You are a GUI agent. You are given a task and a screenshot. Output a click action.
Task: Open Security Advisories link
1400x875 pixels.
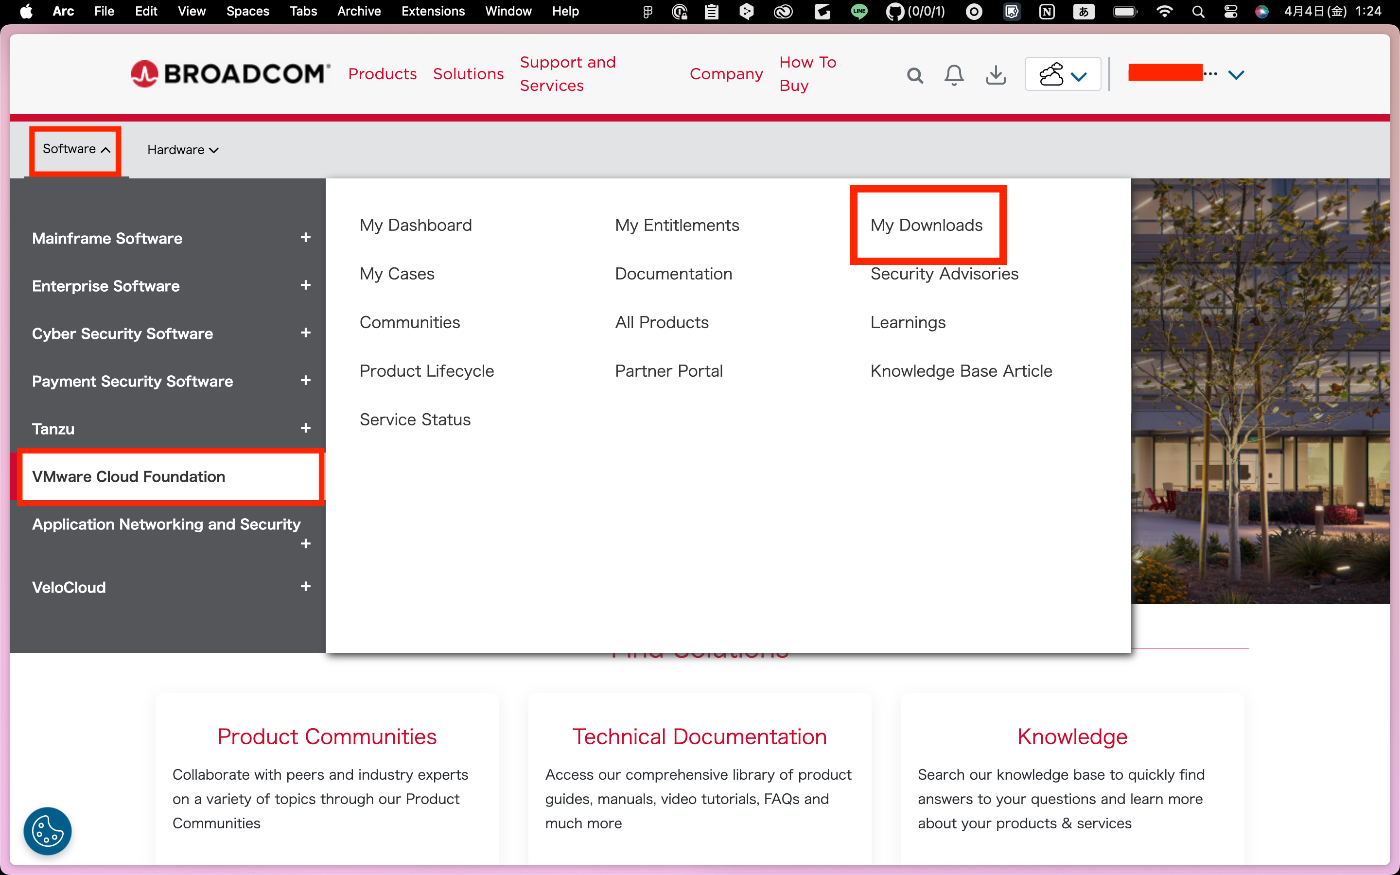tap(944, 274)
